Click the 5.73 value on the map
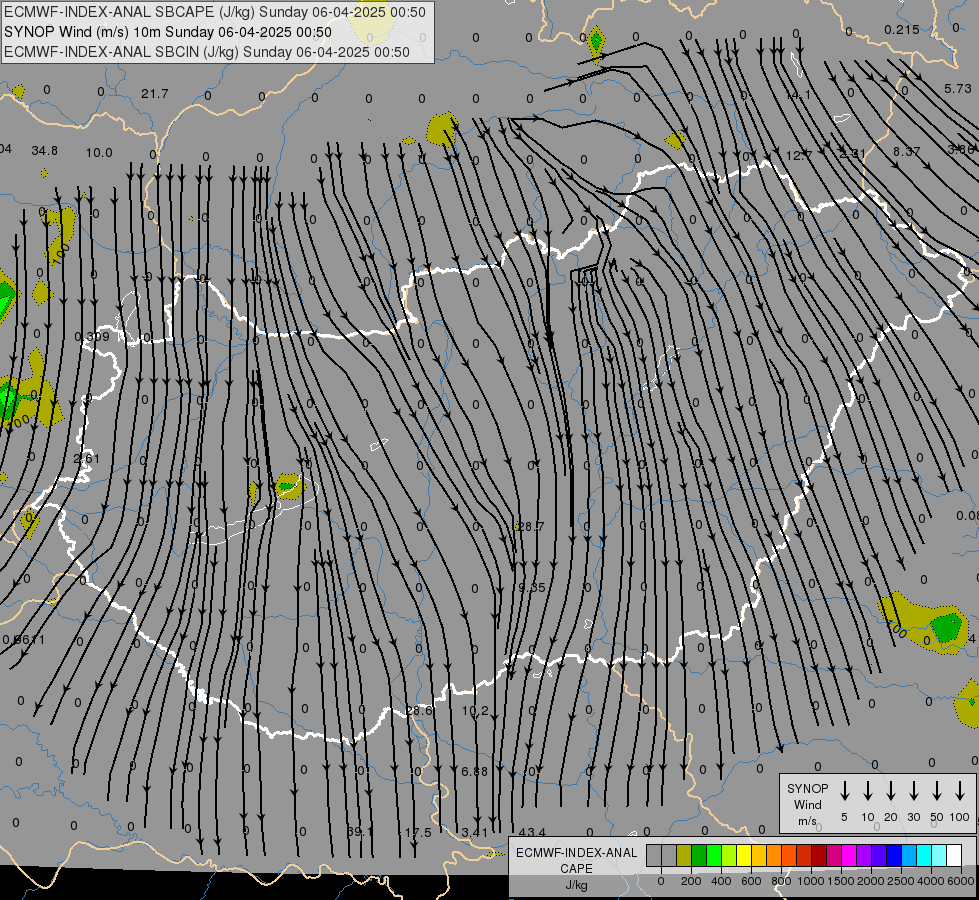 click(958, 89)
